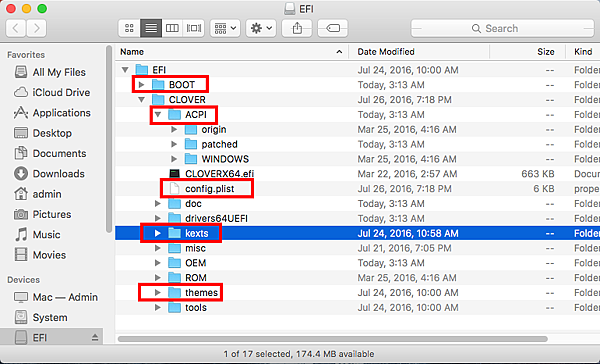
Task: Expand the drivers64UEFI folder
Action: (x=158, y=219)
